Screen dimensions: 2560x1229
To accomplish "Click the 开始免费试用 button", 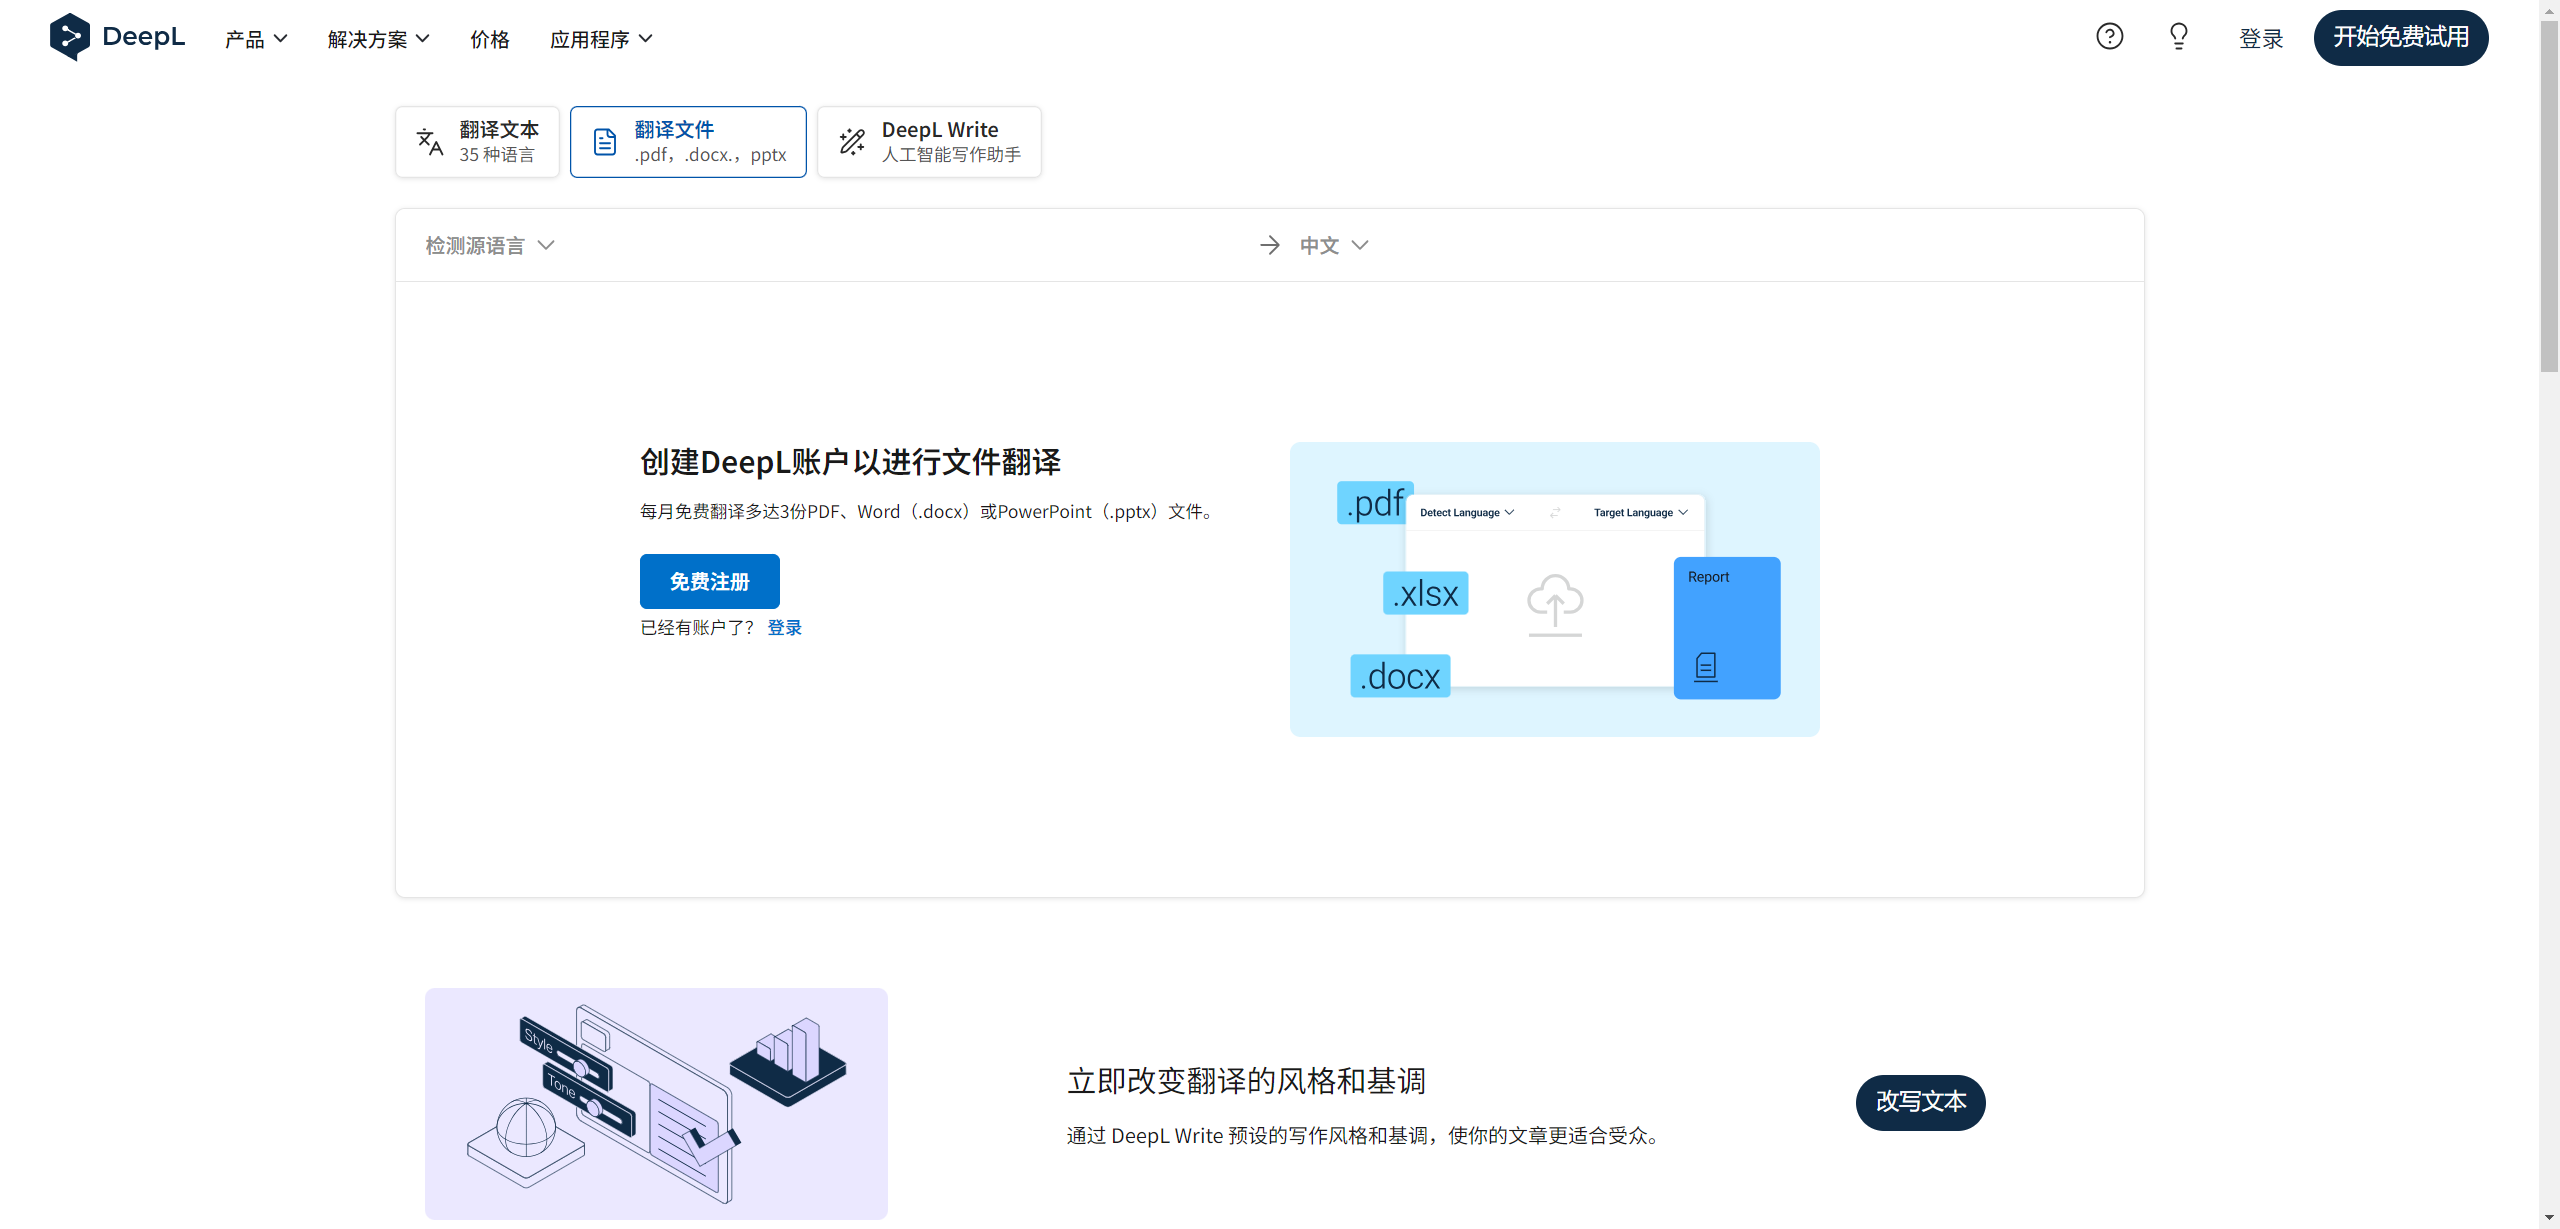I will [x=2400, y=38].
